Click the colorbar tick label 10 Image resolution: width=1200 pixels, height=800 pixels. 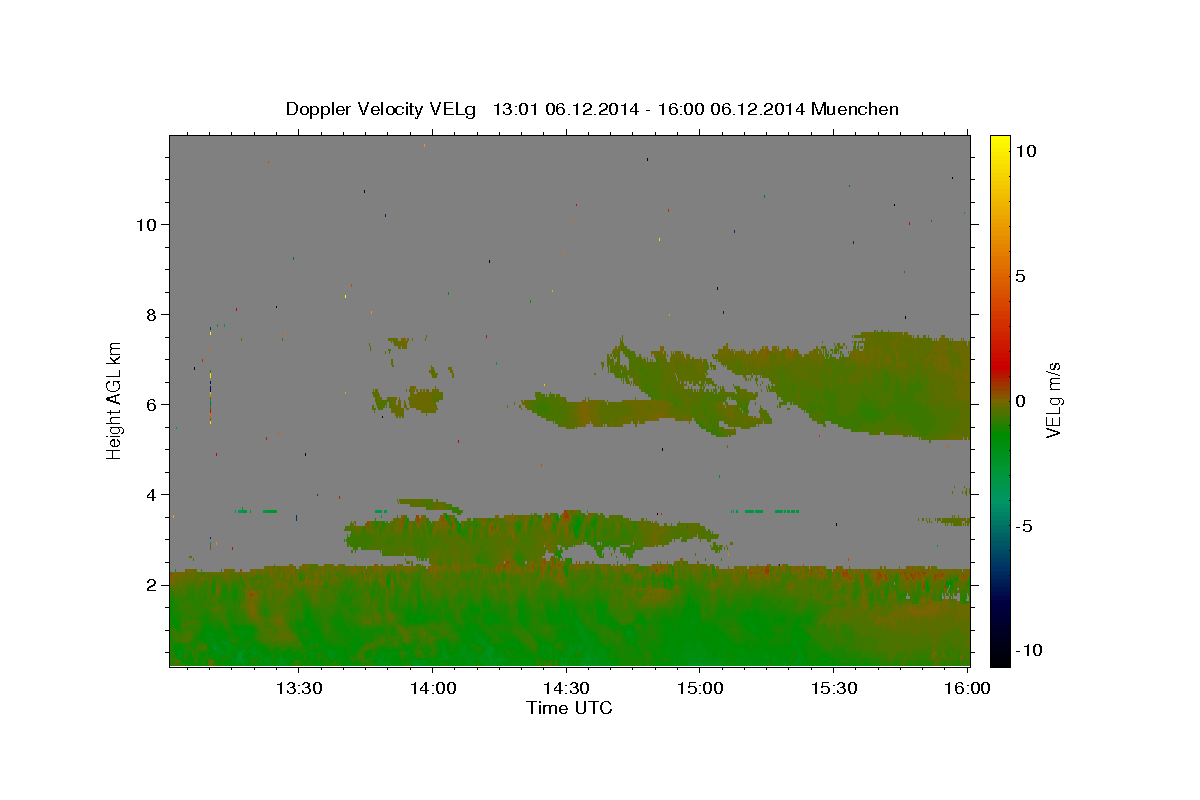[1025, 151]
